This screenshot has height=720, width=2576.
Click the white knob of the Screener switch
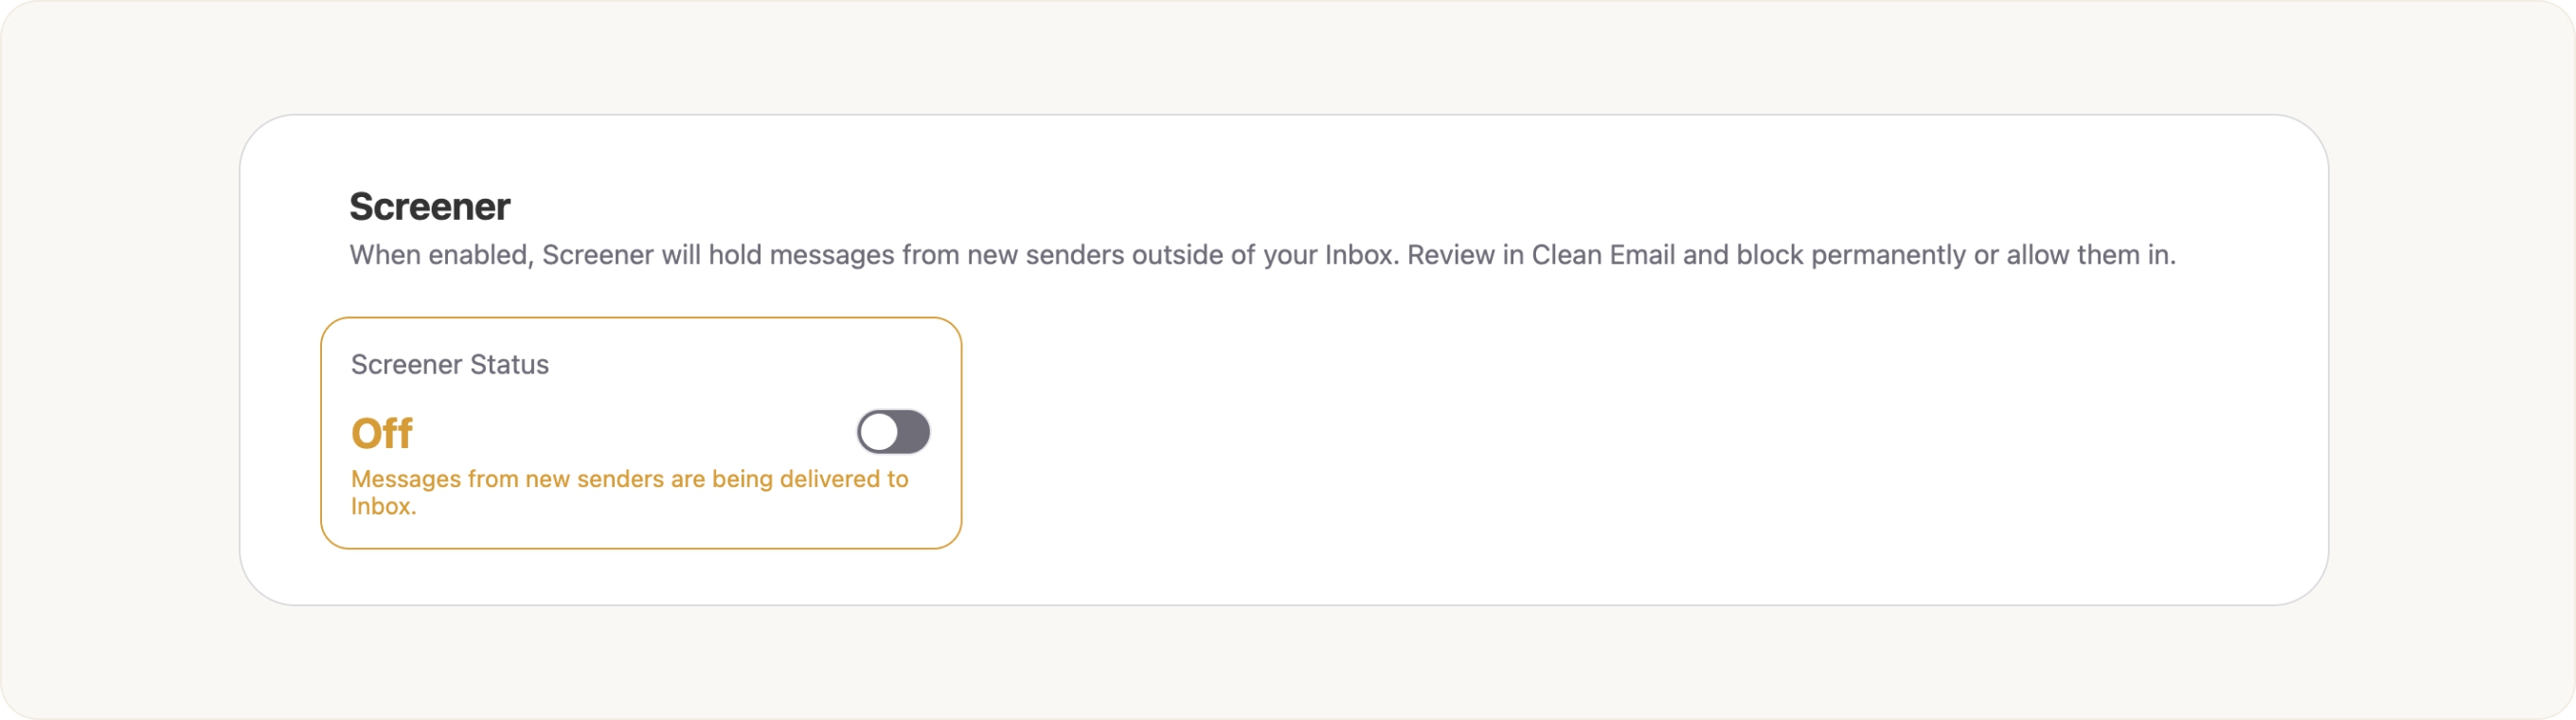[x=879, y=432]
